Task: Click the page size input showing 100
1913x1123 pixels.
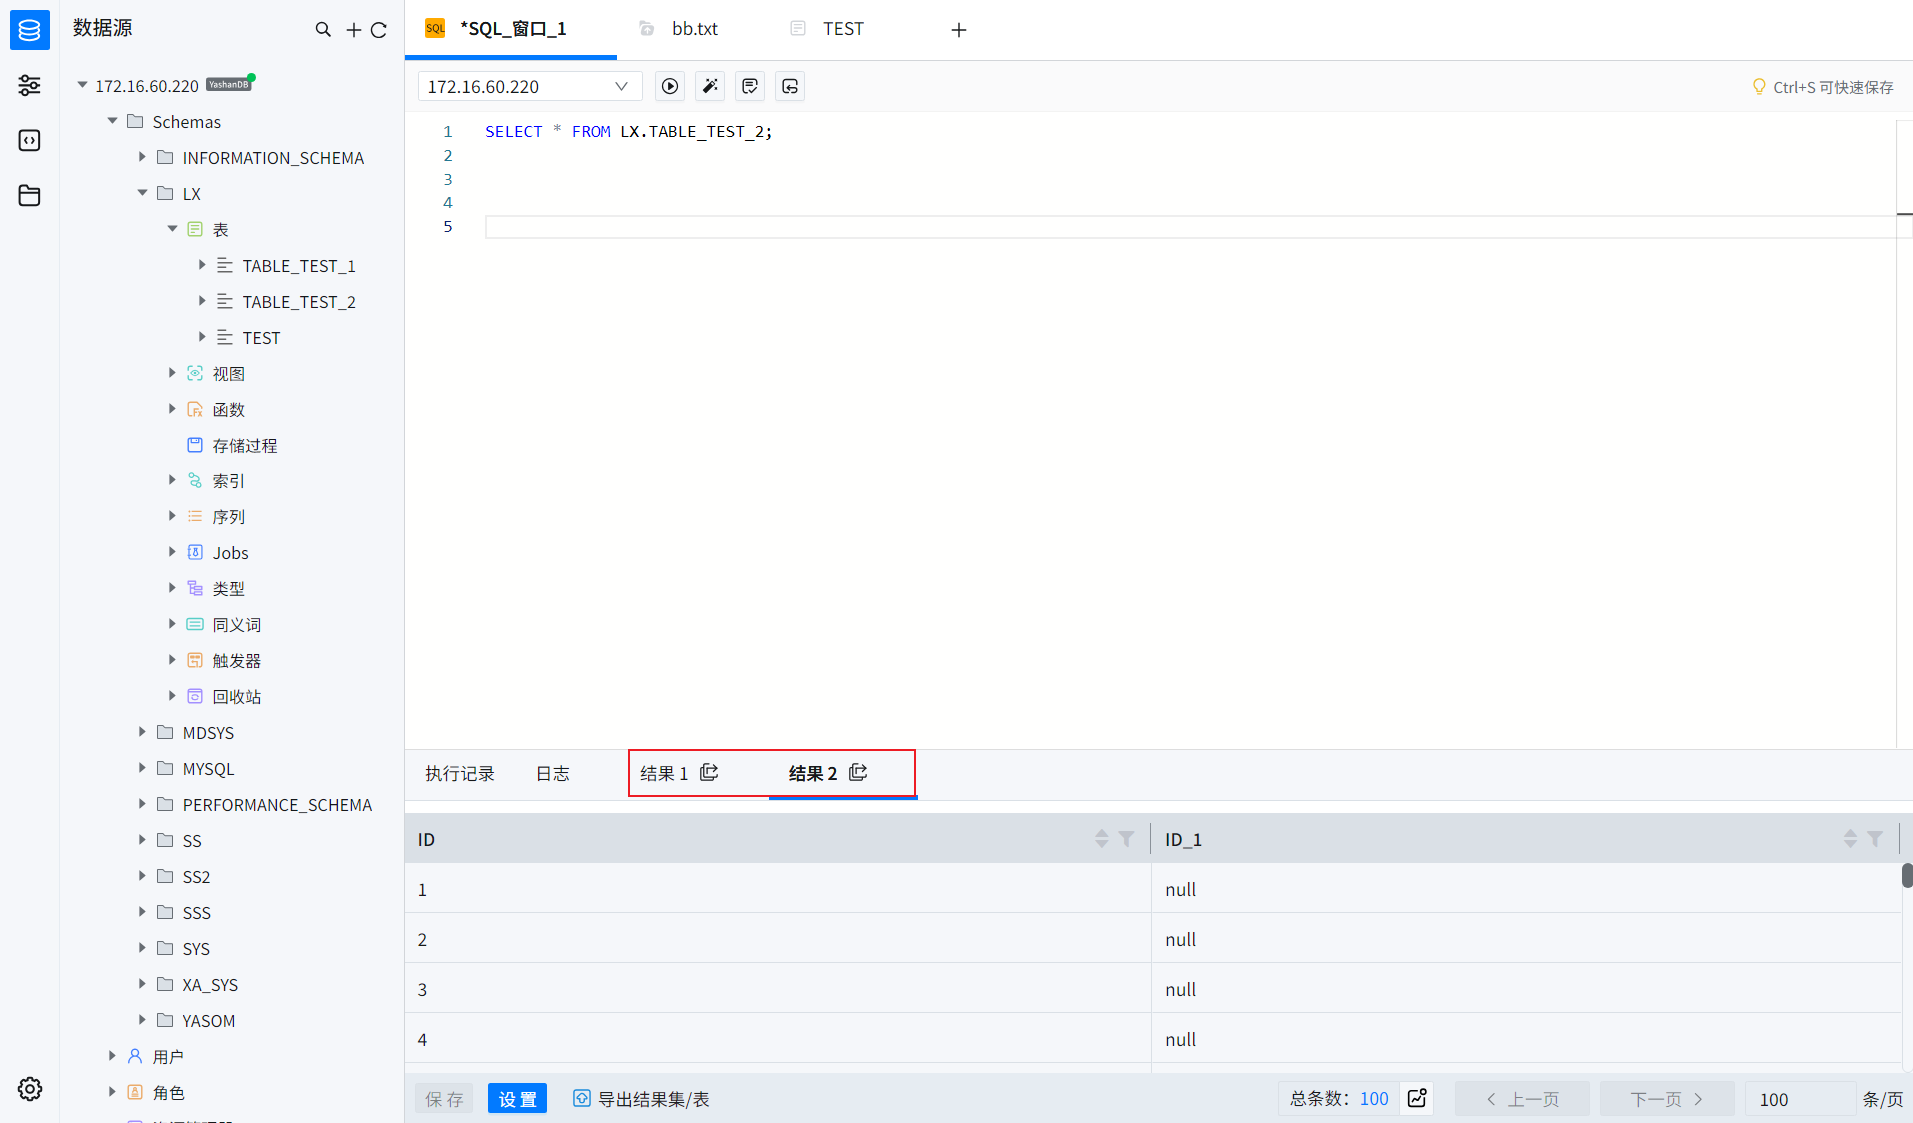Action: coord(1799,1098)
